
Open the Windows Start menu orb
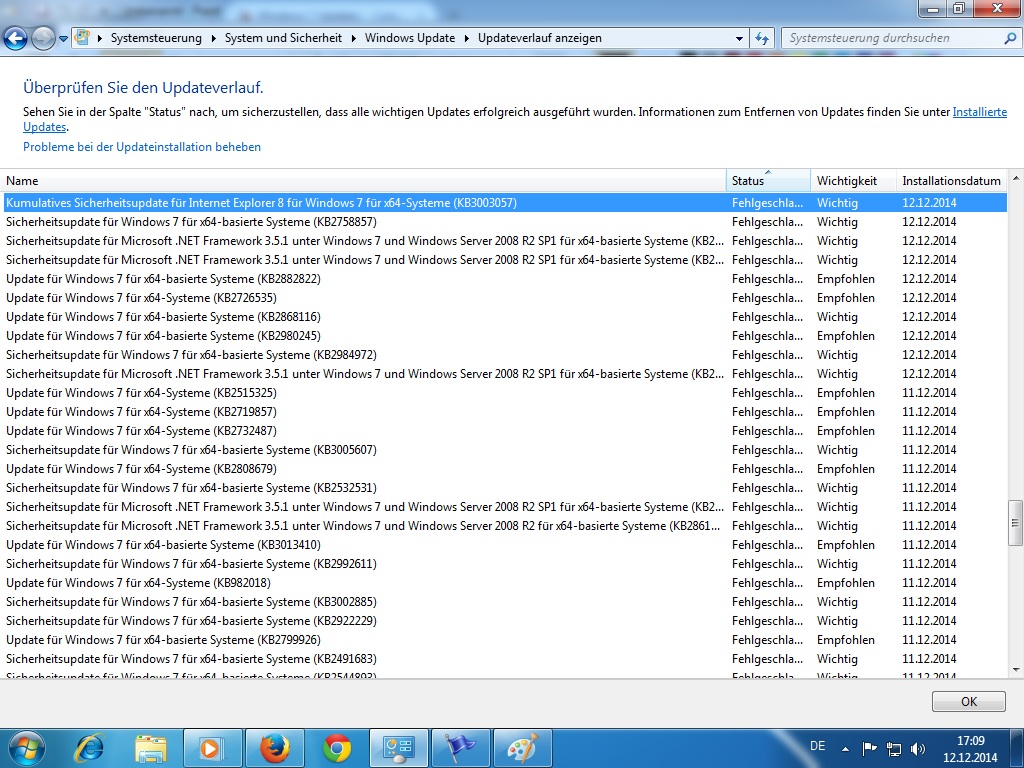[26, 748]
